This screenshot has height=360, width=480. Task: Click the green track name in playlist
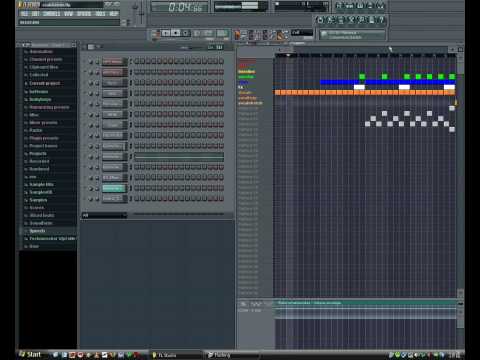(x=246, y=77)
